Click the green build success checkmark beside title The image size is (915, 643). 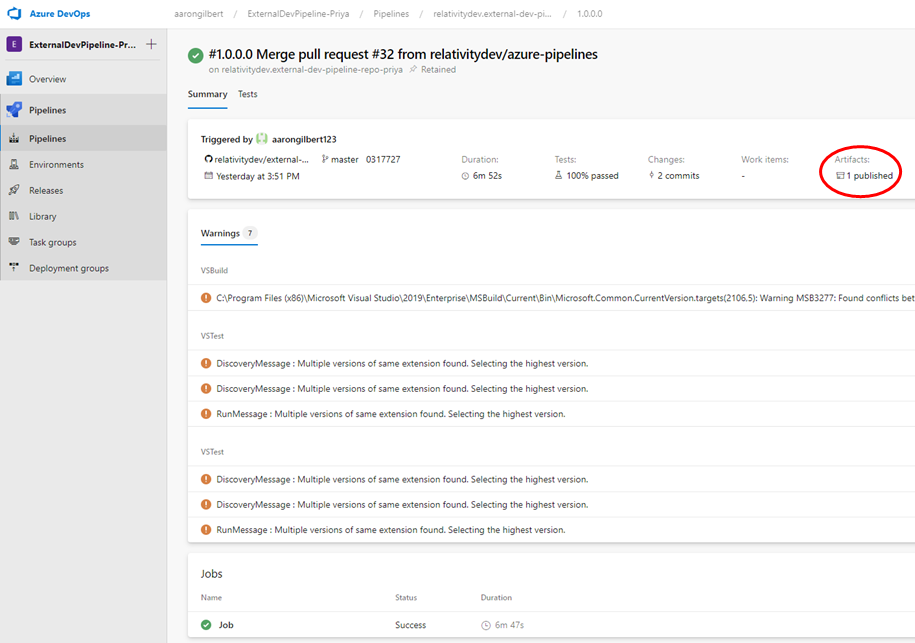click(x=195, y=55)
